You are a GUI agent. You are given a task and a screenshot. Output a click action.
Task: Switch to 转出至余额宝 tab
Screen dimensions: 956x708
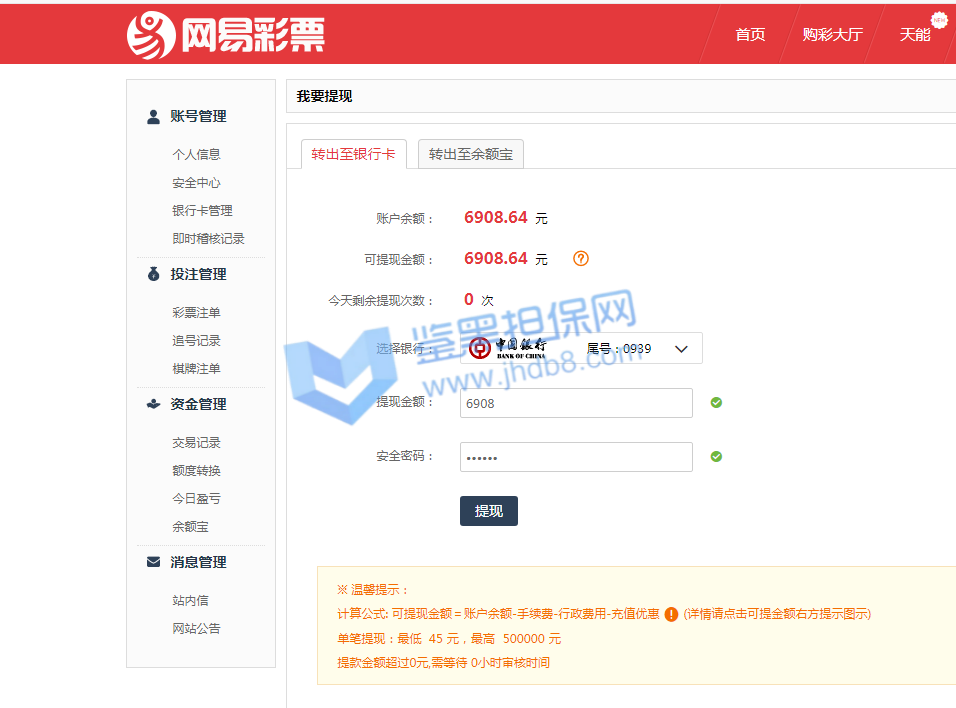click(x=470, y=154)
